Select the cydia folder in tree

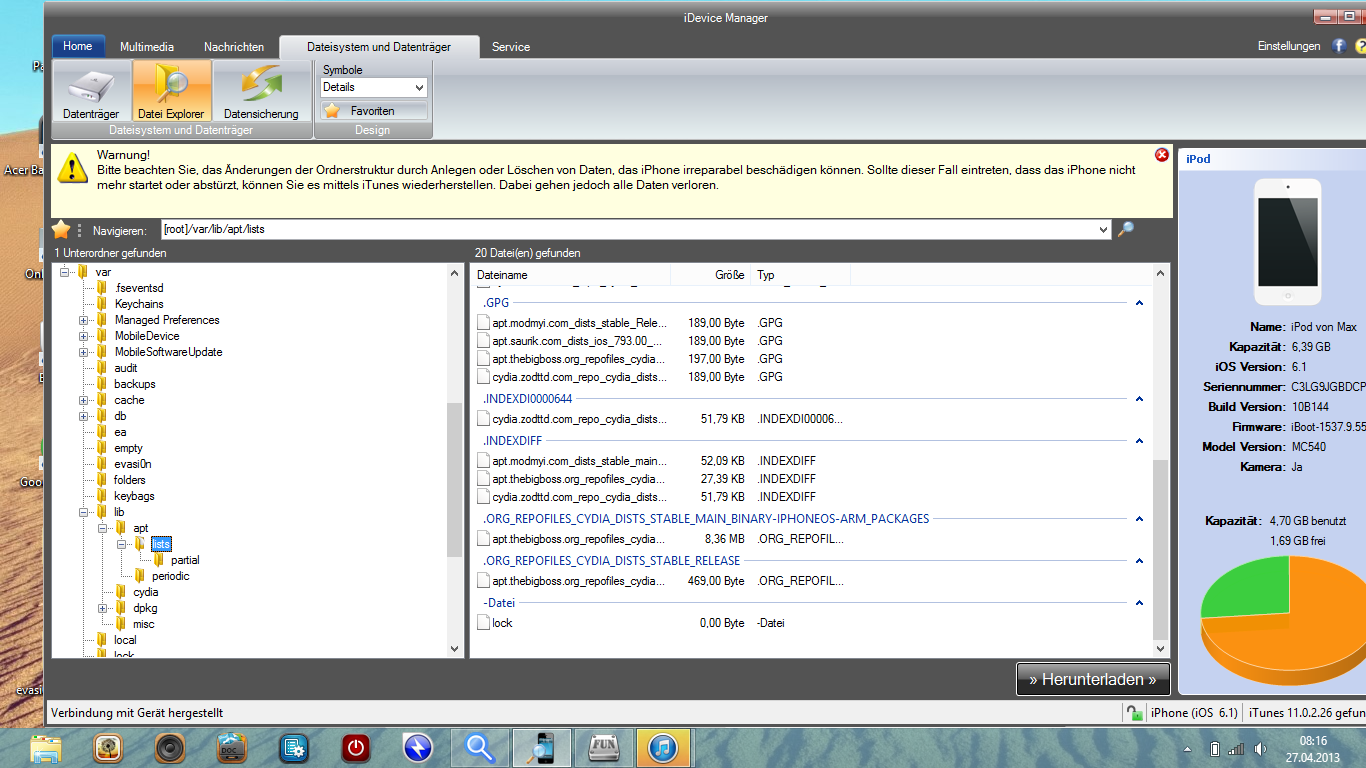point(146,592)
